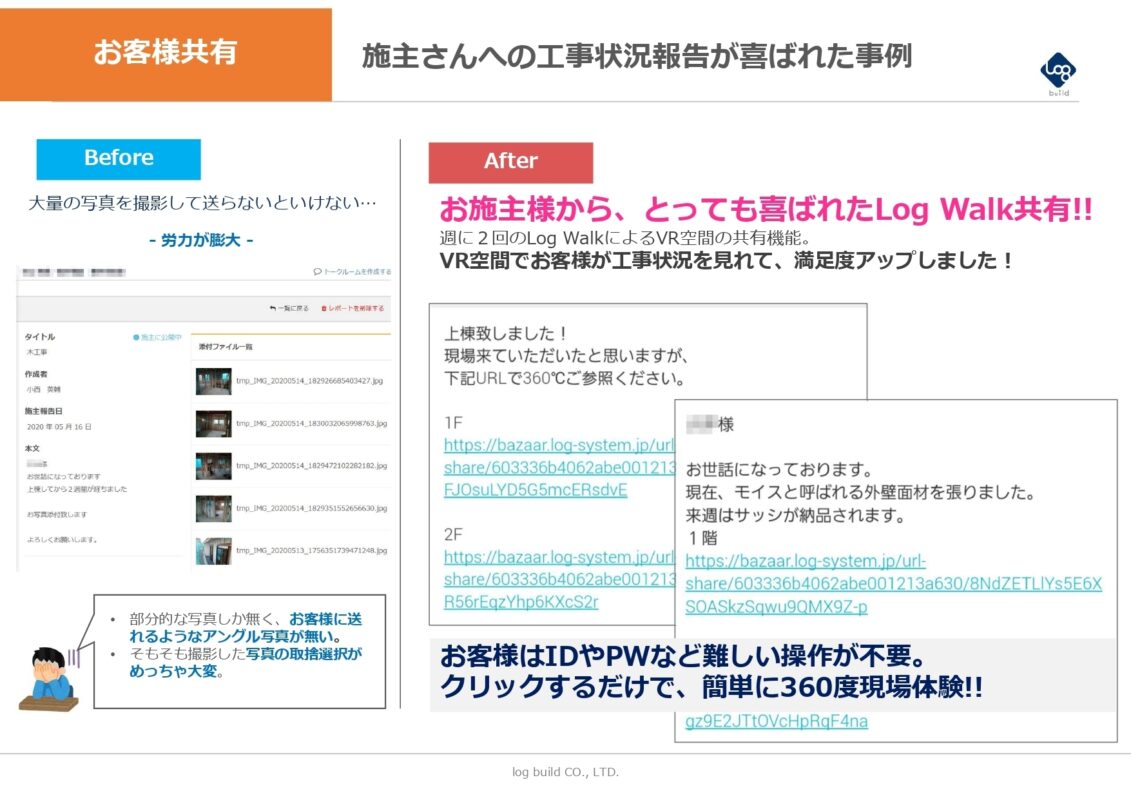Click the line 下記URLで360℃ご参照ください。
The image size is (1131, 800).
coord(566,378)
